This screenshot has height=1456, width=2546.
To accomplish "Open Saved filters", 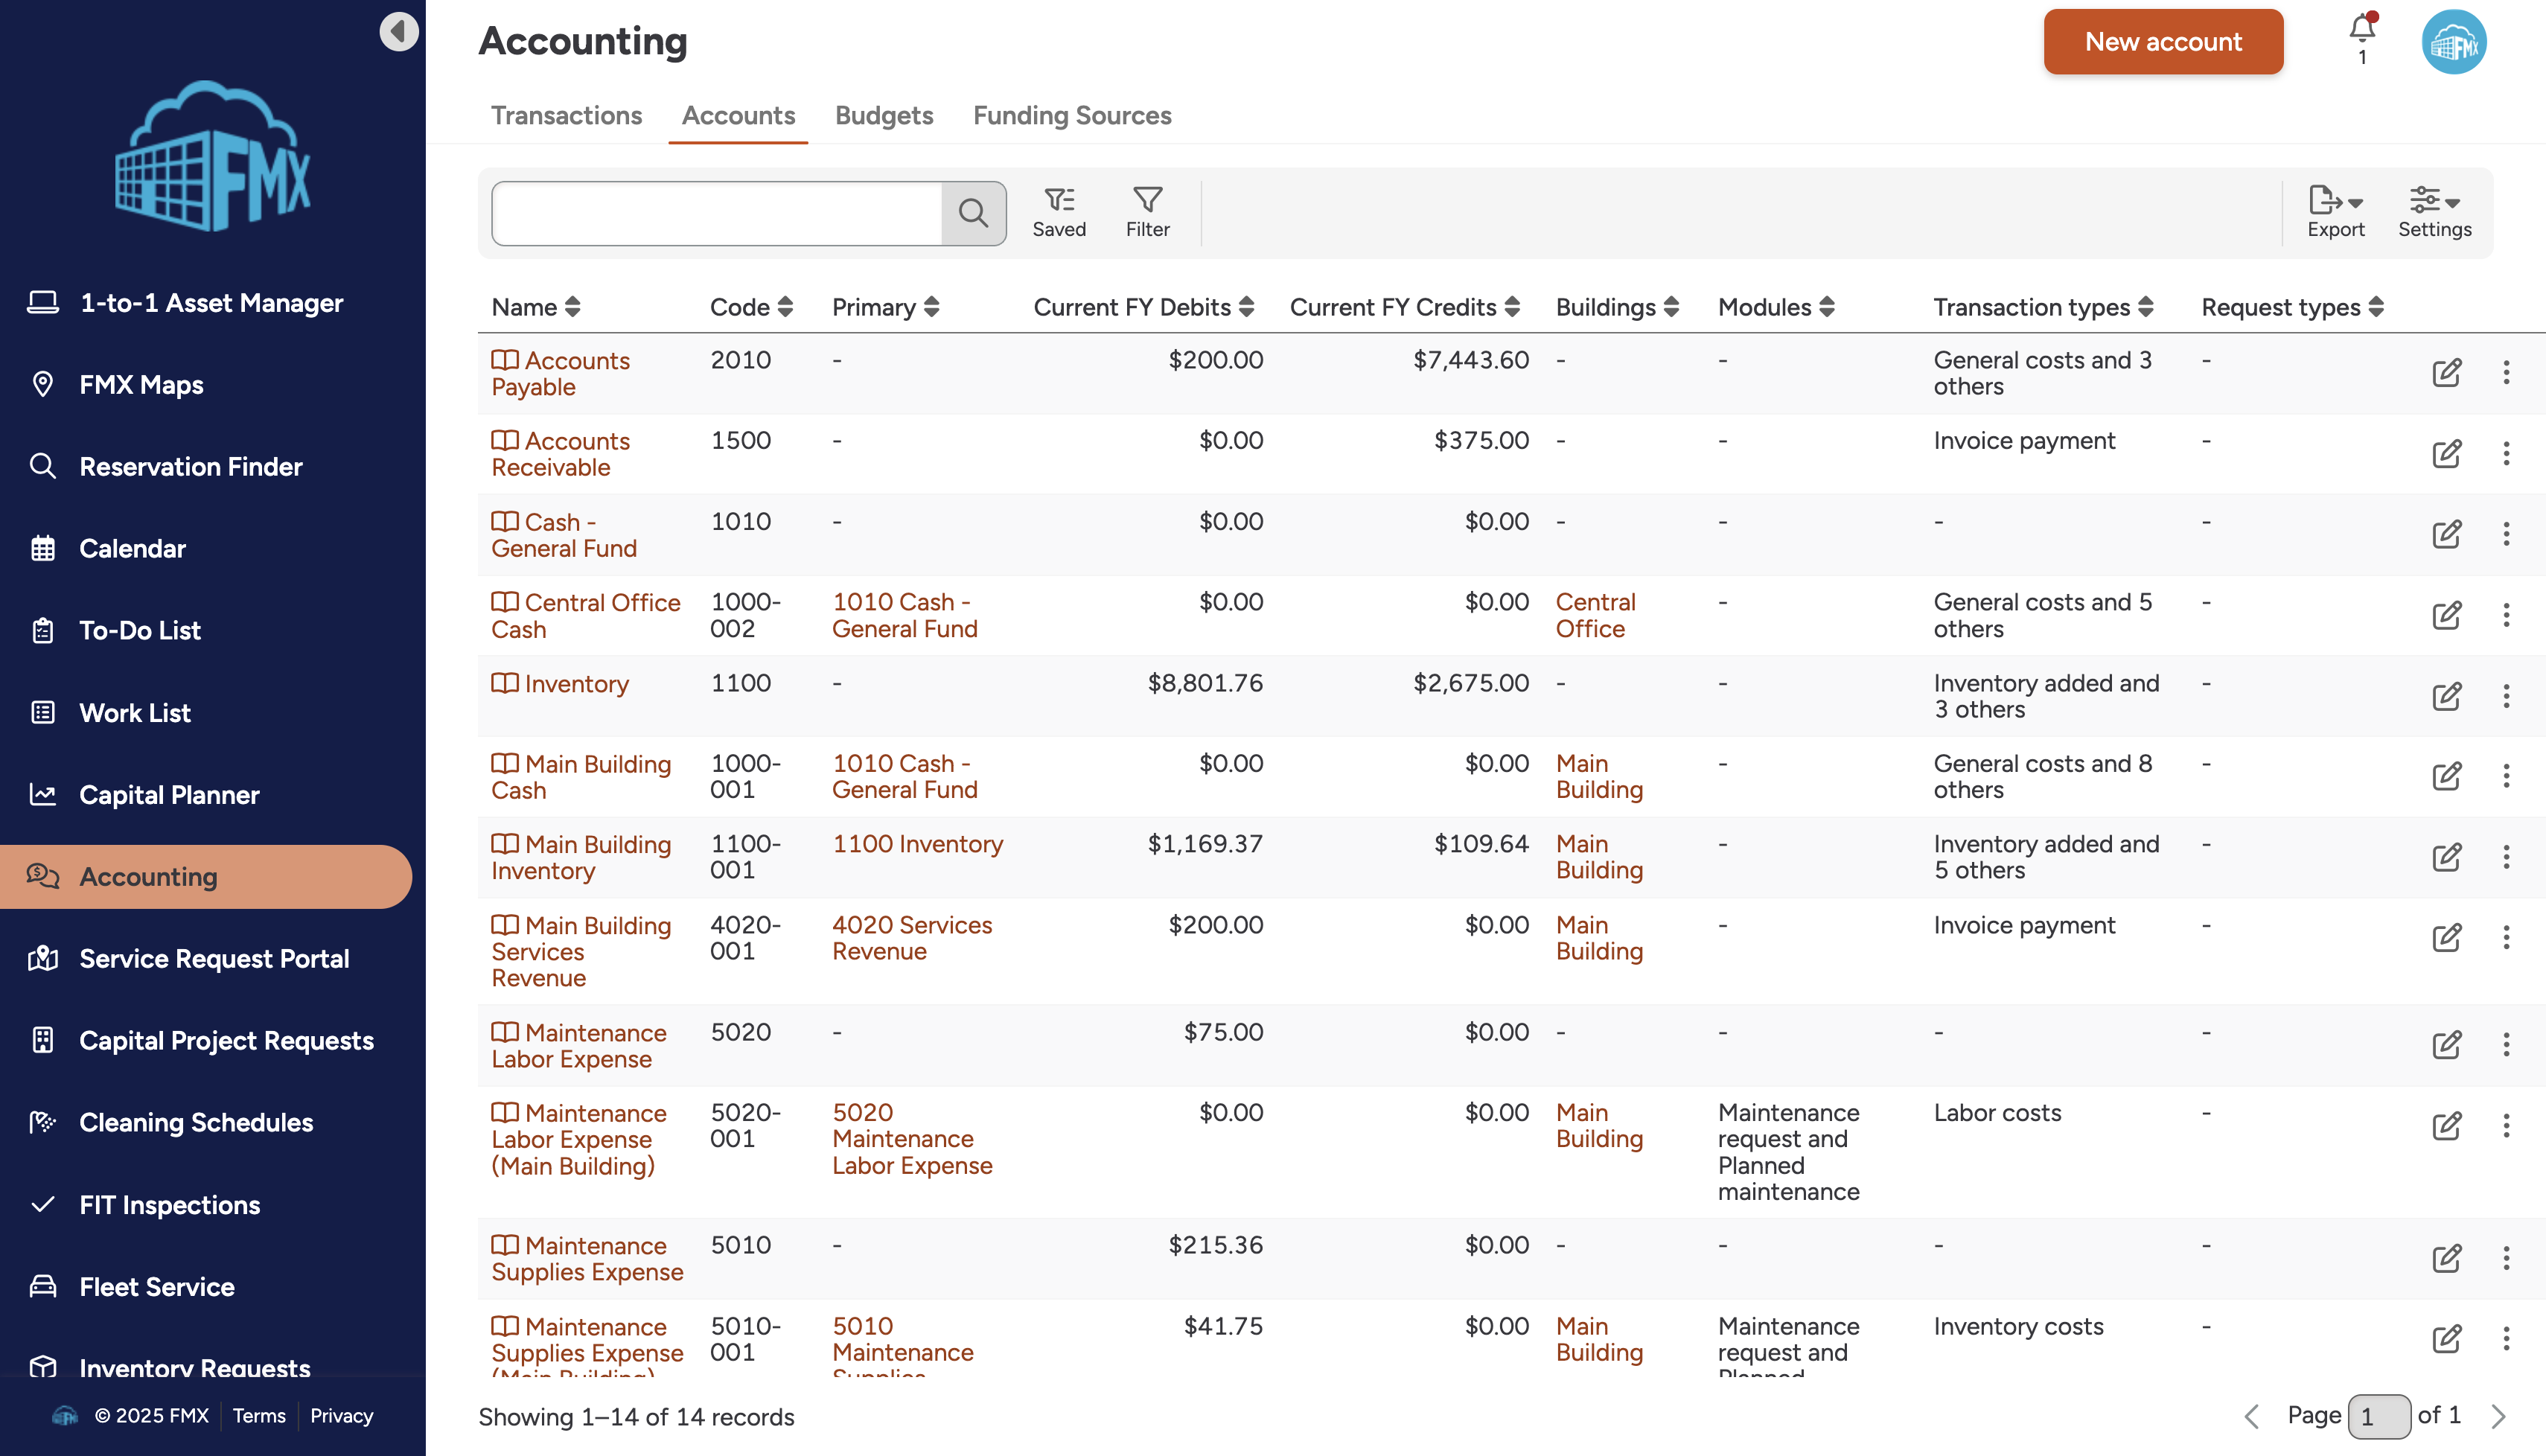I will 1058,213.
